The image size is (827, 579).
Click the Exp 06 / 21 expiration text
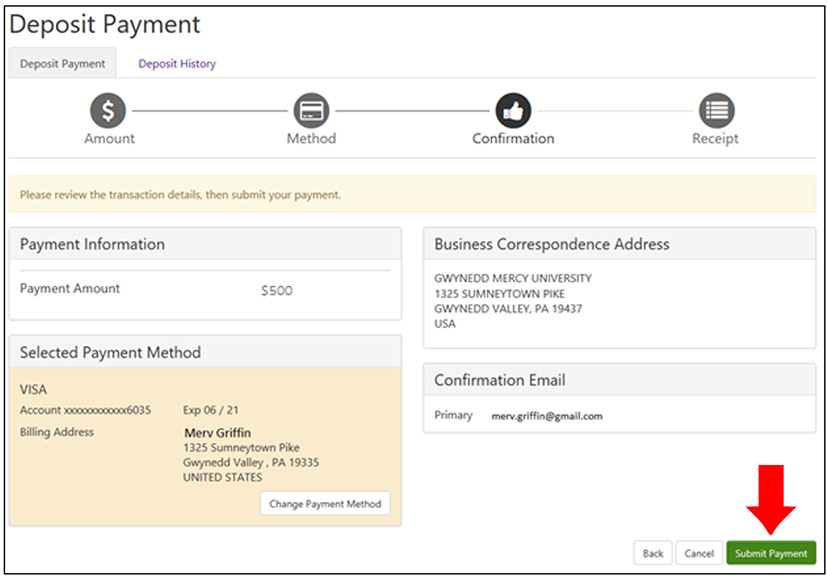click(211, 410)
